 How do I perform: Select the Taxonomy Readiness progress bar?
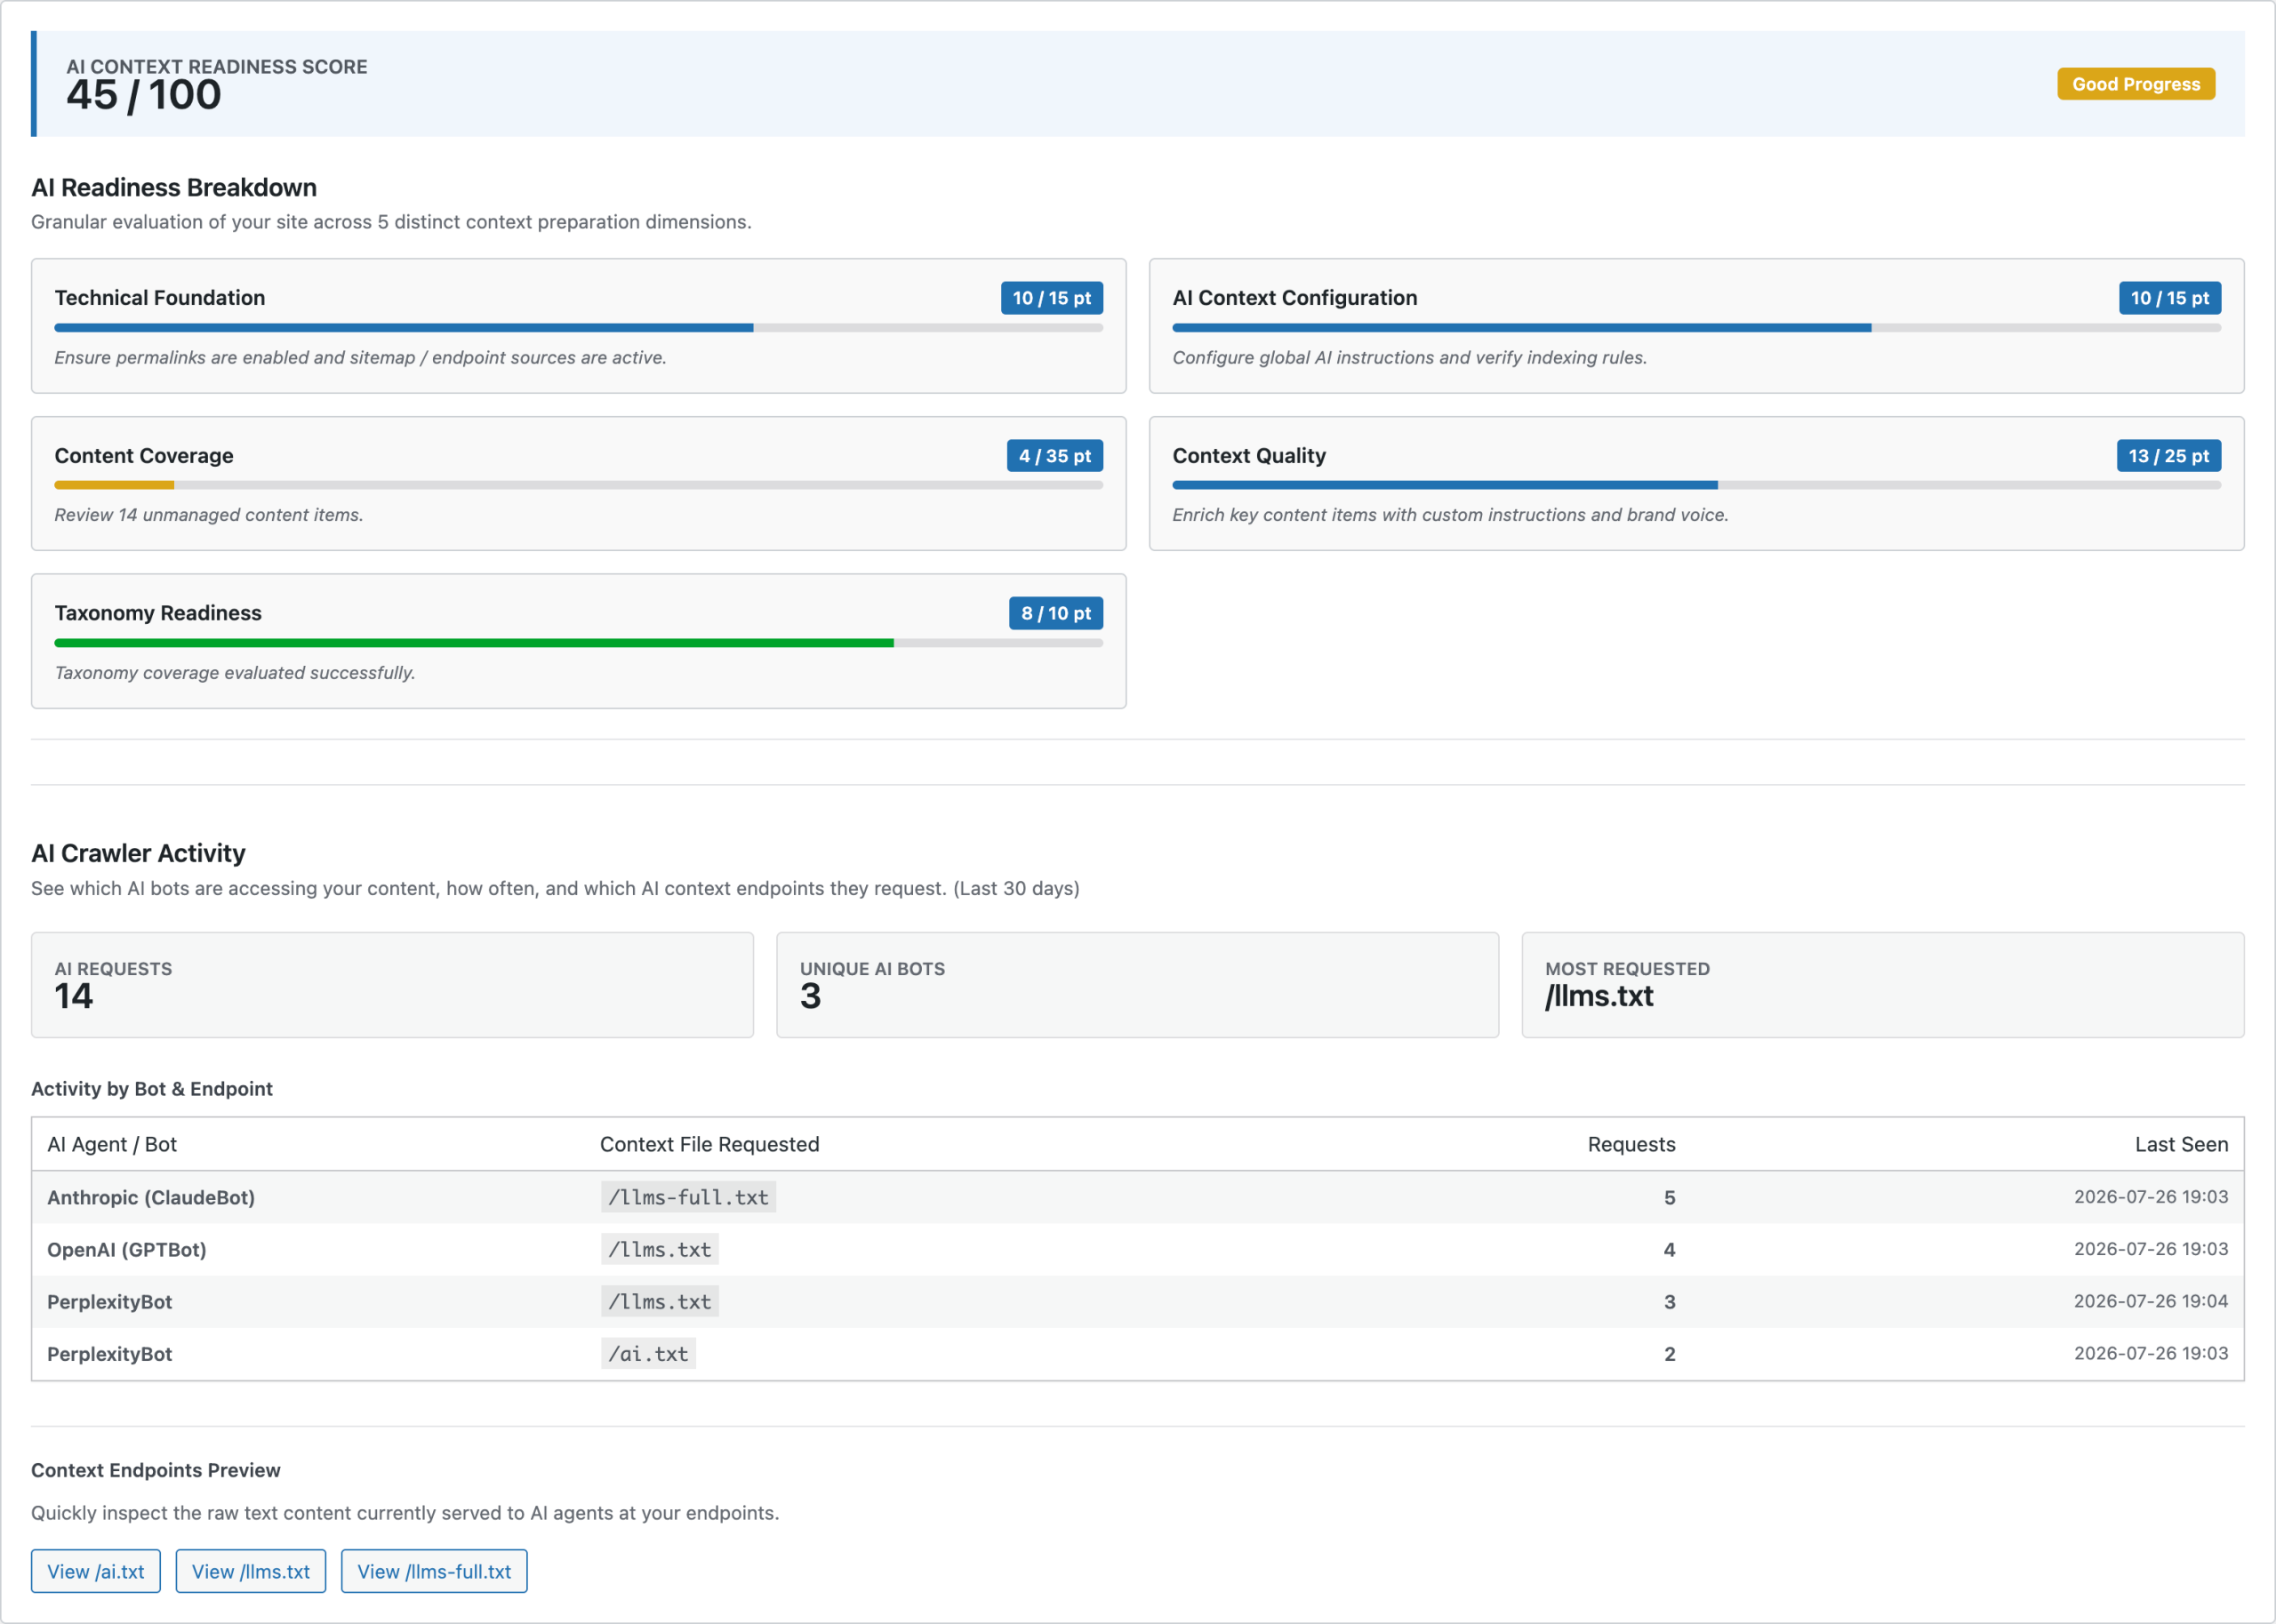click(x=578, y=643)
